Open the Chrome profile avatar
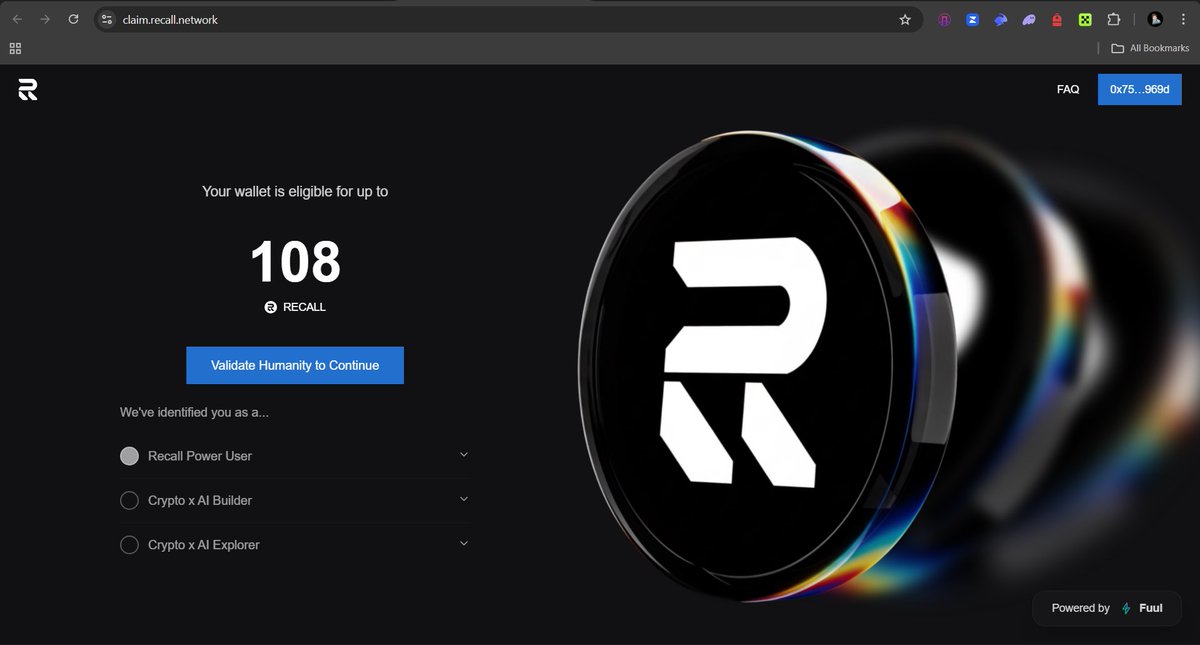This screenshot has height=645, width=1200. click(x=1155, y=19)
